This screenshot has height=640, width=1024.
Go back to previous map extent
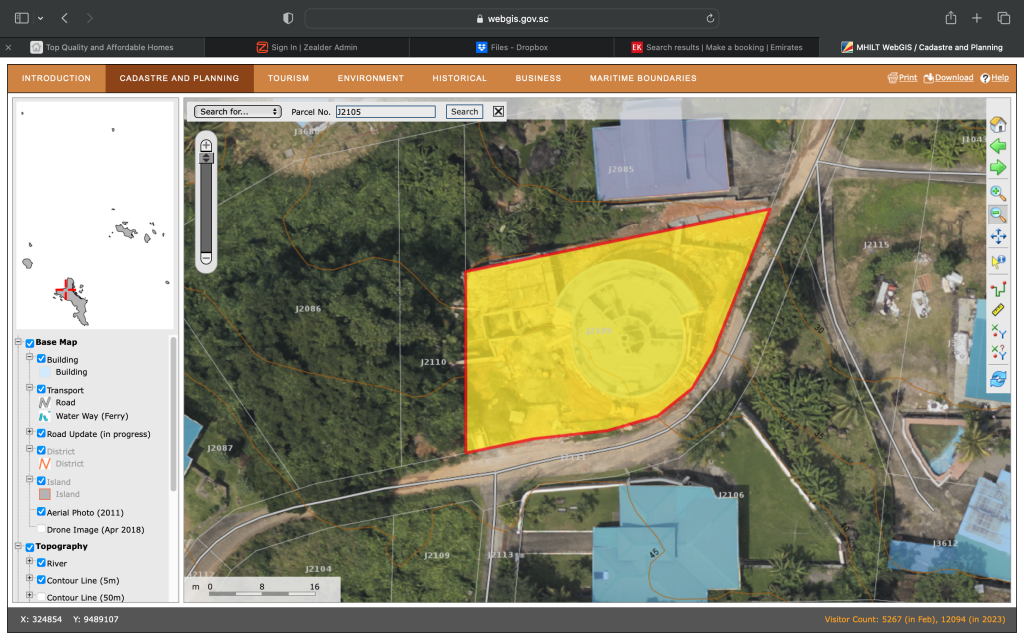(x=997, y=146)
